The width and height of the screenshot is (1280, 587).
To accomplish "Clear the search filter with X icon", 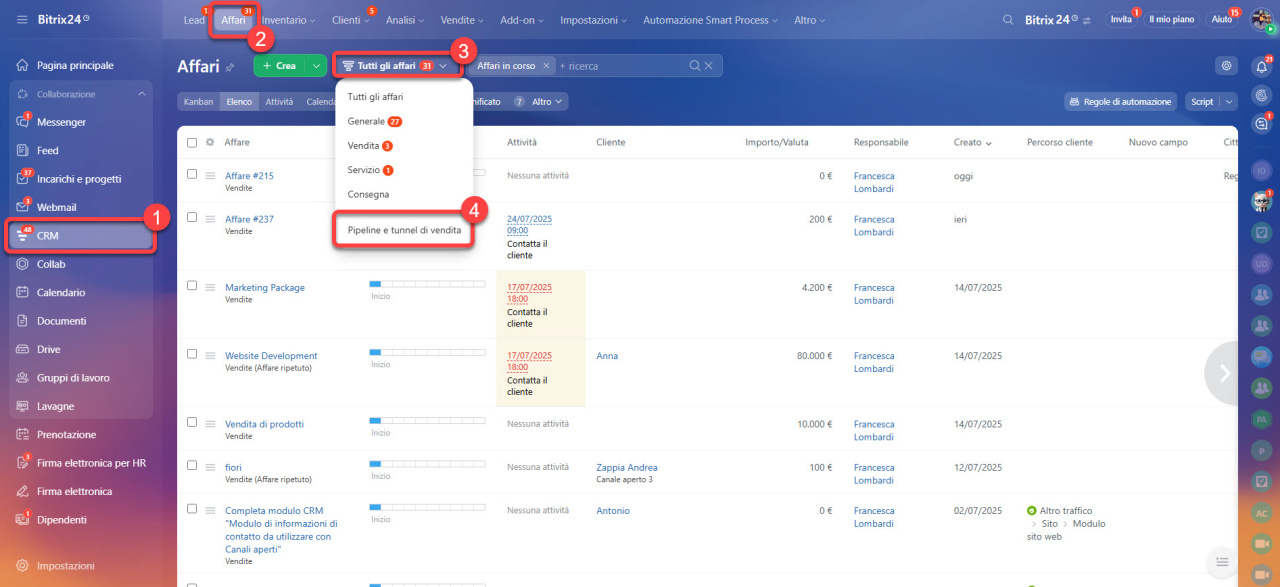I will coord(709,66).
